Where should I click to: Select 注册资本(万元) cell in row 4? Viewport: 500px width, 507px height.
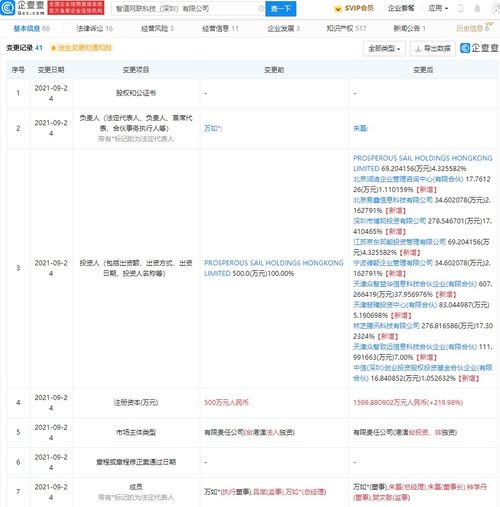tap(136, 403)
